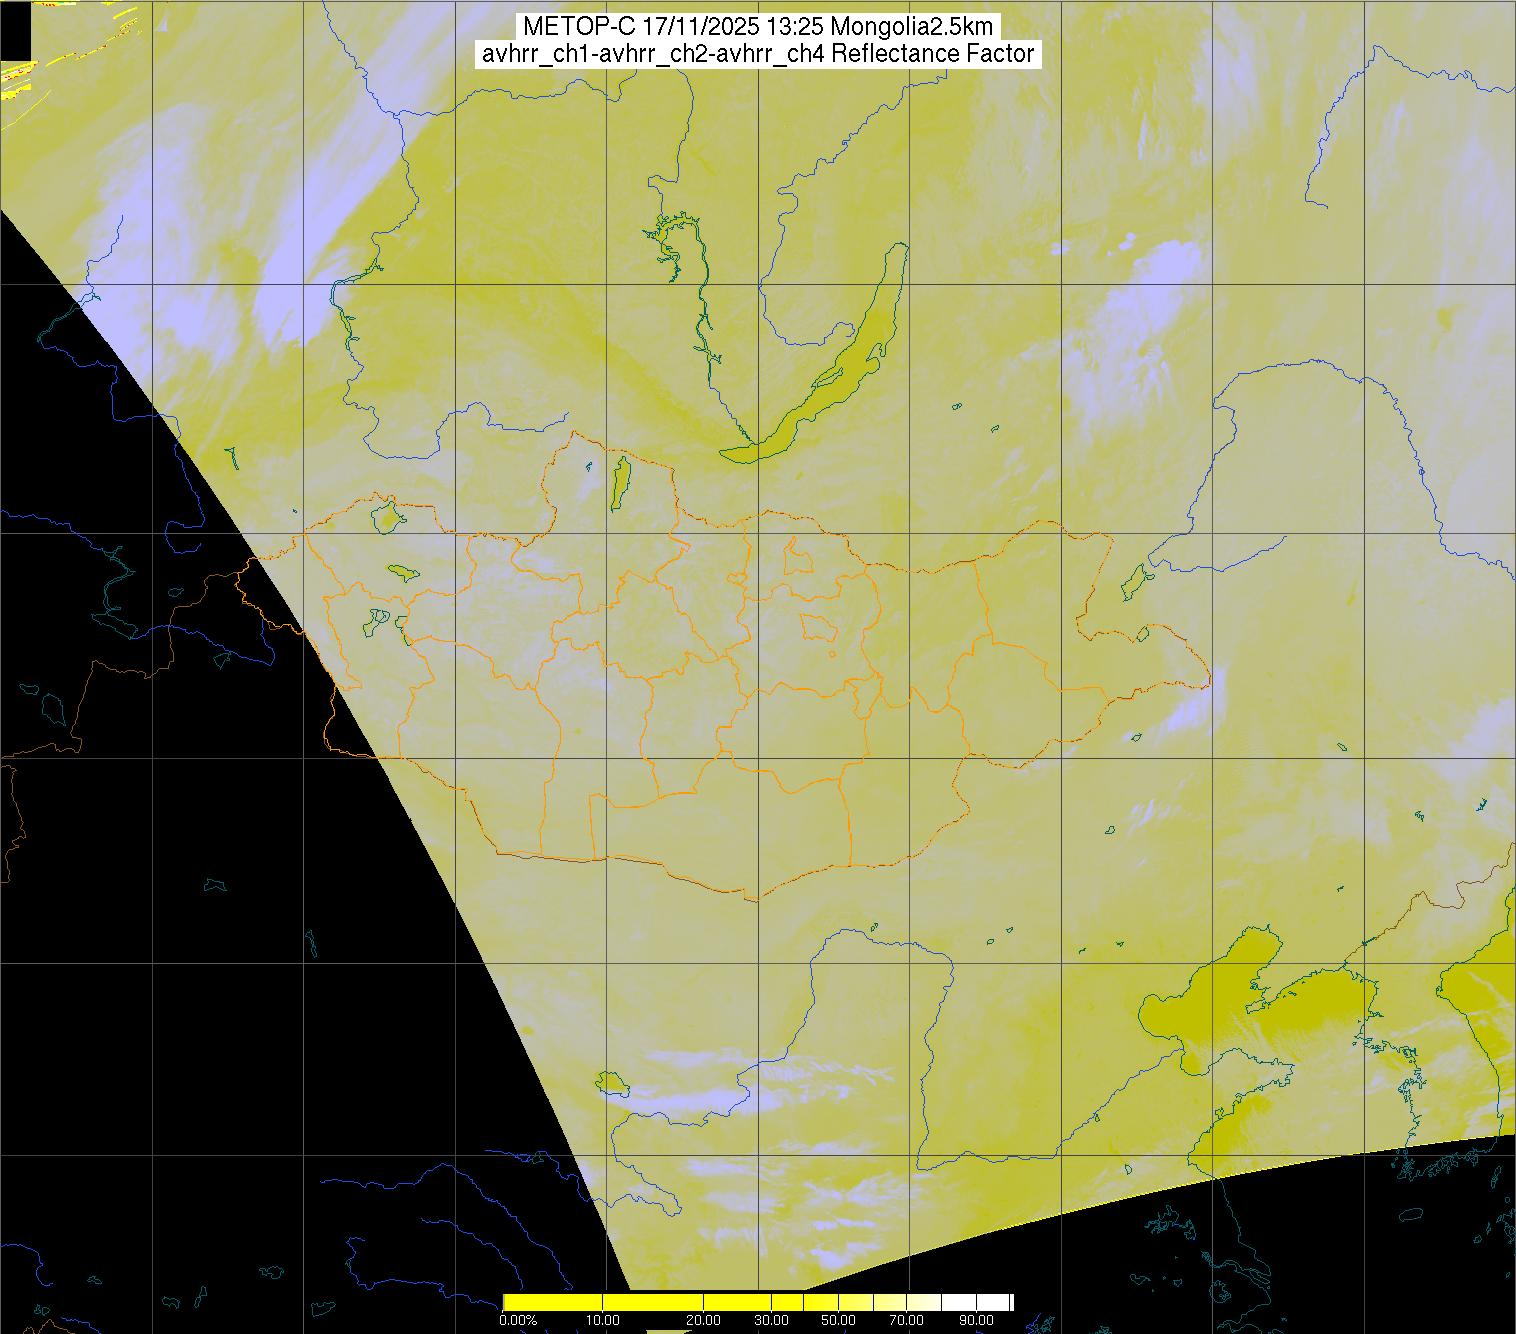This screenshot has width=1516, height=1334.
Task: Click the small black square in top-left corner
Action: tap(15, 30)
